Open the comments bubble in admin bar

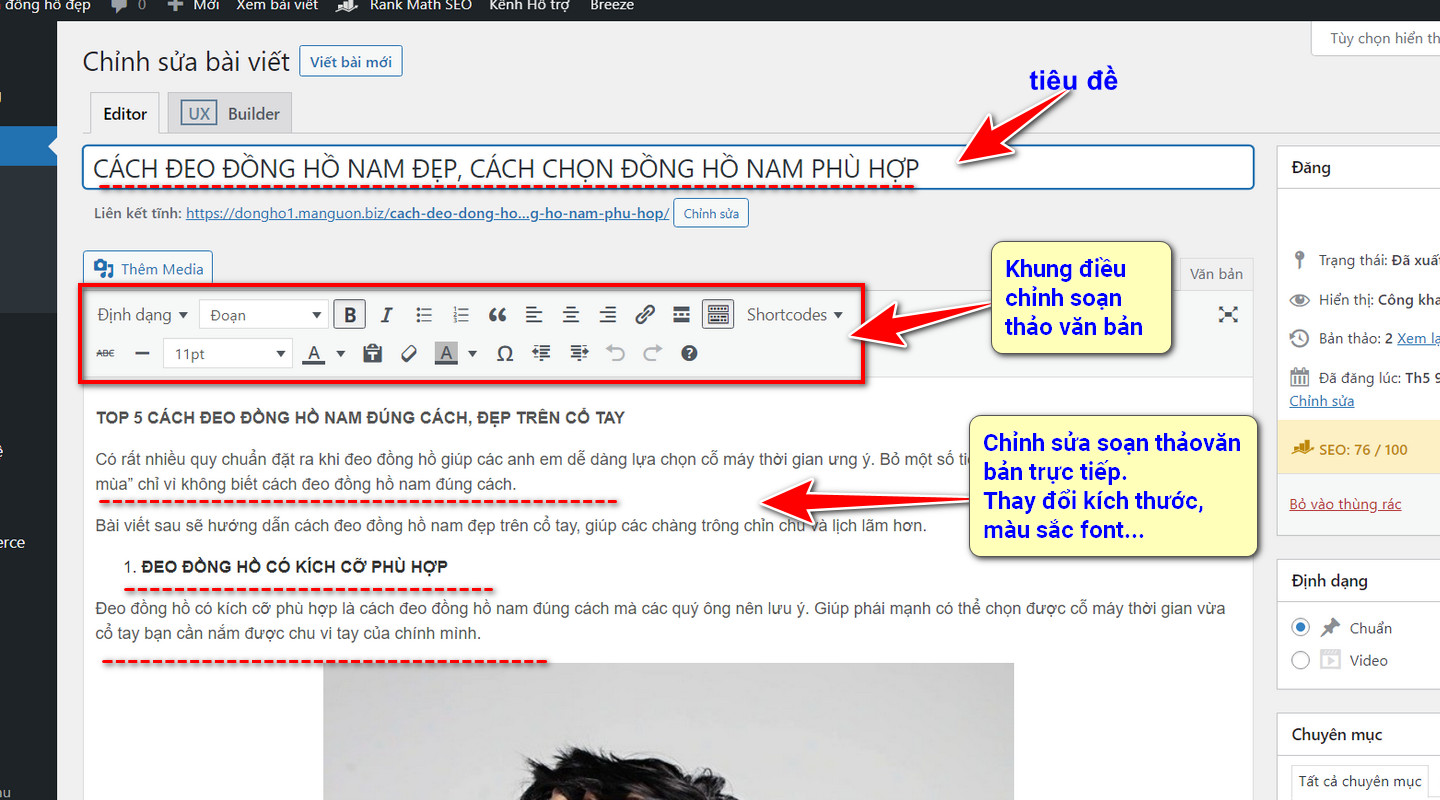pyautogui.click(x=127, y=6)
